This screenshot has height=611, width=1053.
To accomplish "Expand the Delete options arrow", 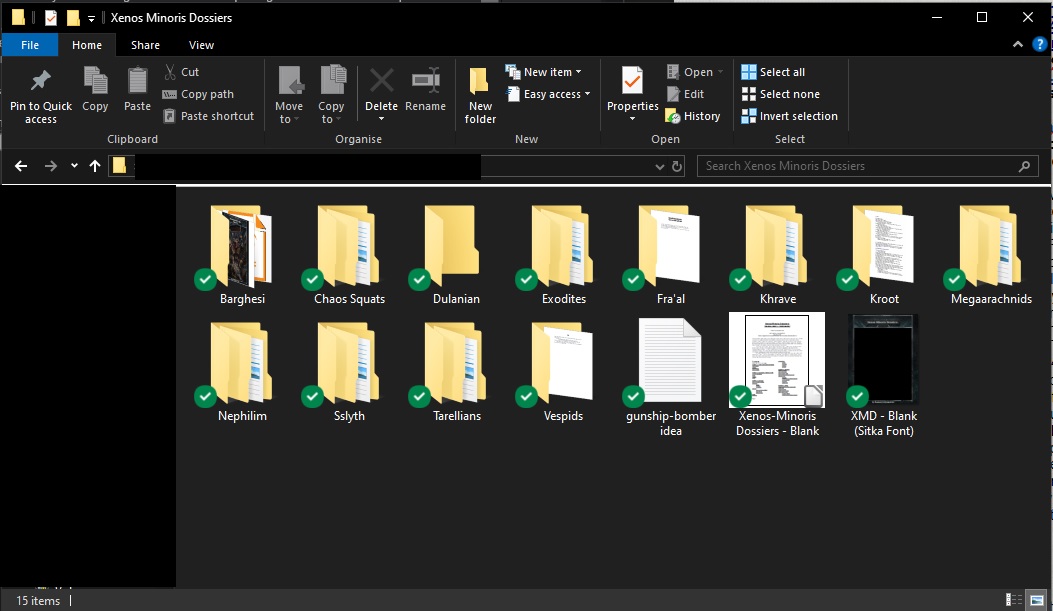I will click(381, 119).
